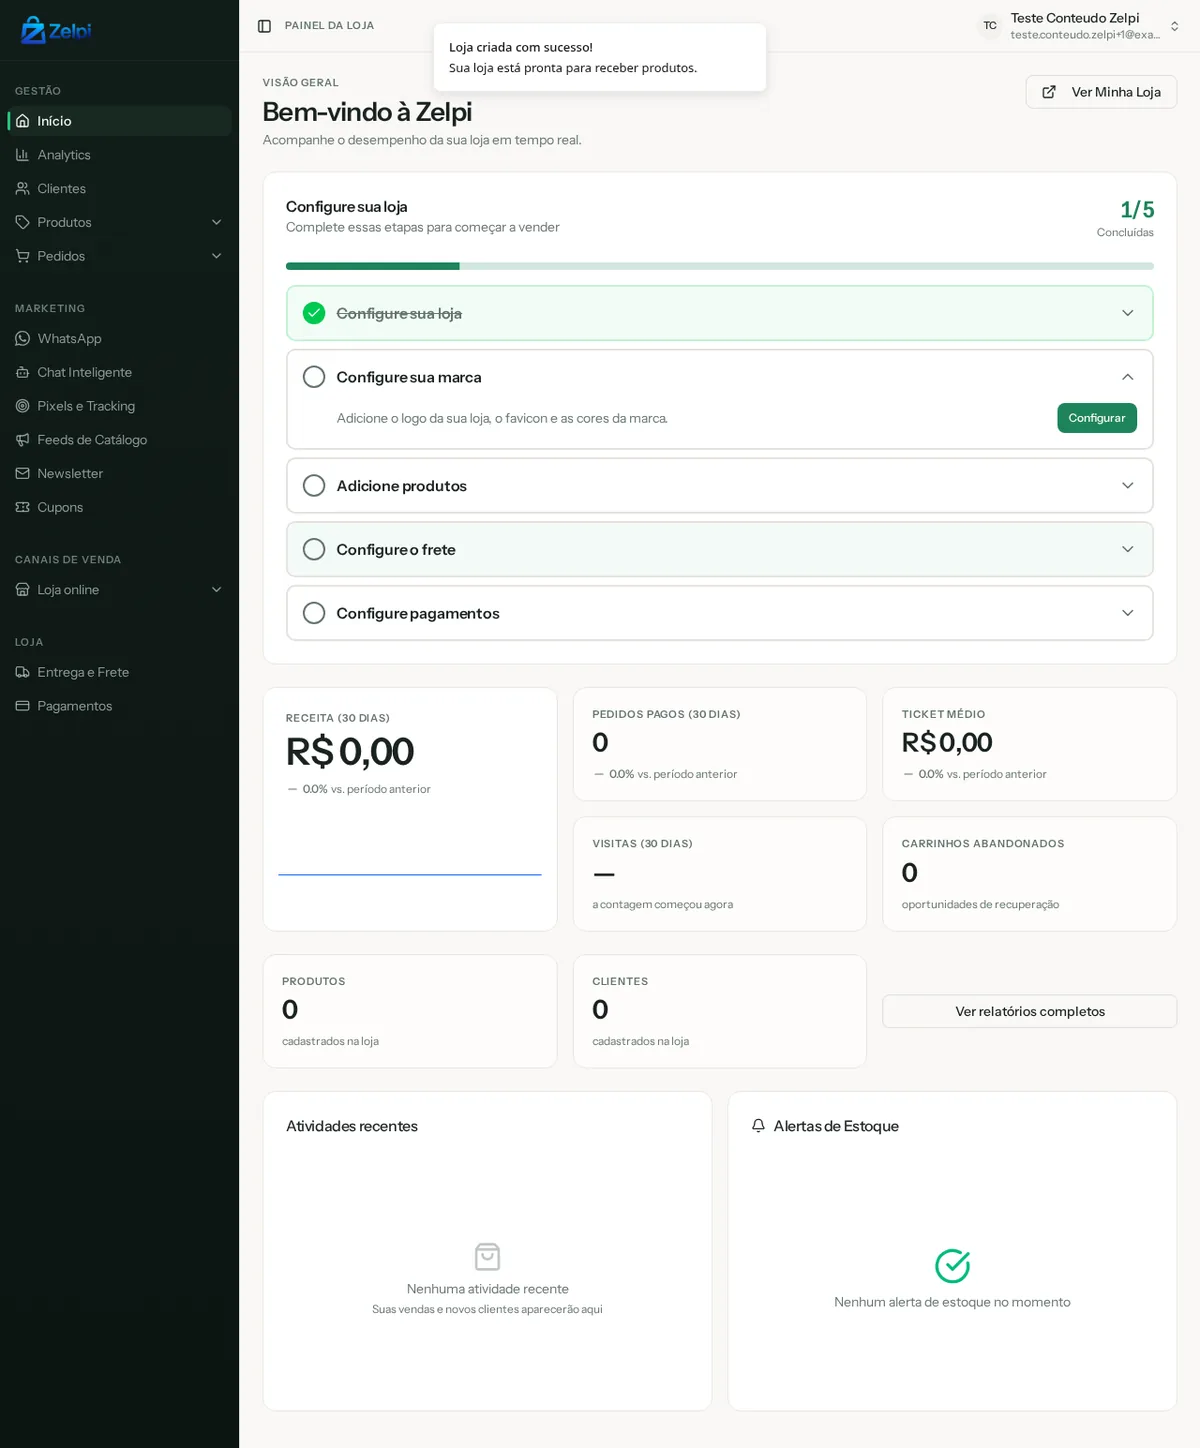
Task: Click the Clientes stat card
Action: [720, 1011]
